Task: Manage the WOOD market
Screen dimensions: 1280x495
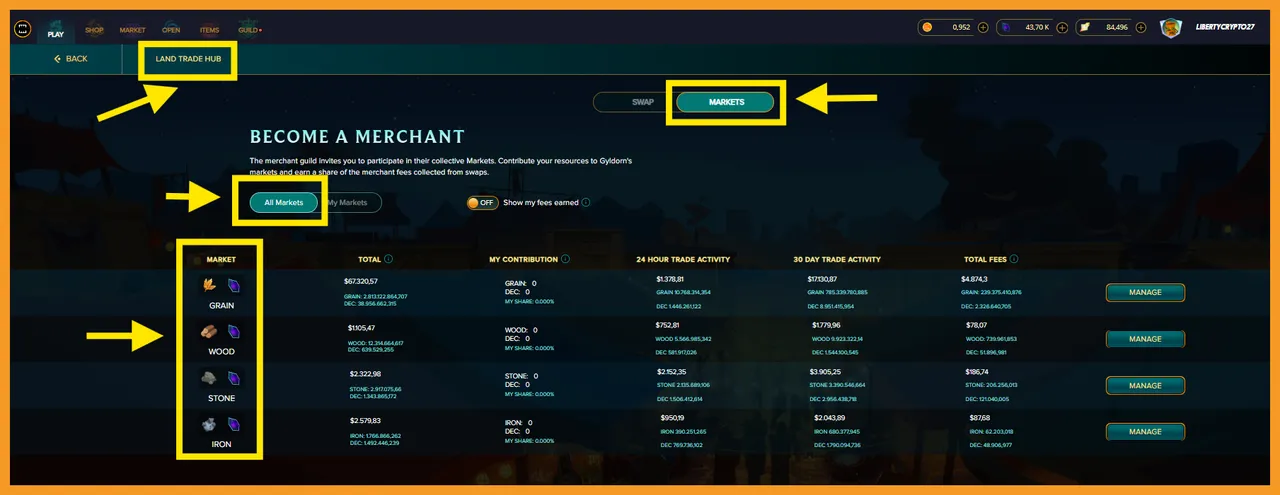Action: [x=1145, y=339]
